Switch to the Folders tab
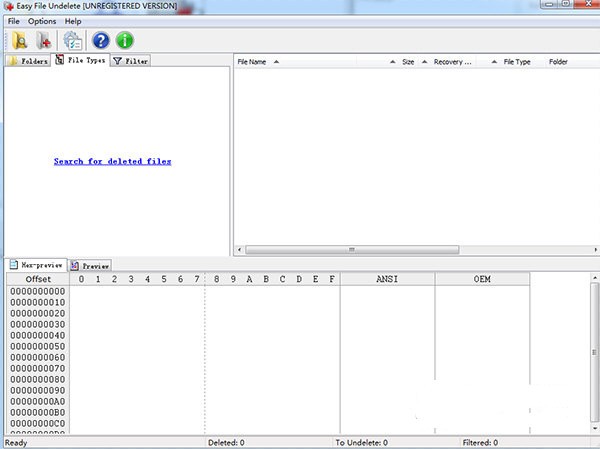Viewport: 600px width, 449px height. click(x=28, y=61)
